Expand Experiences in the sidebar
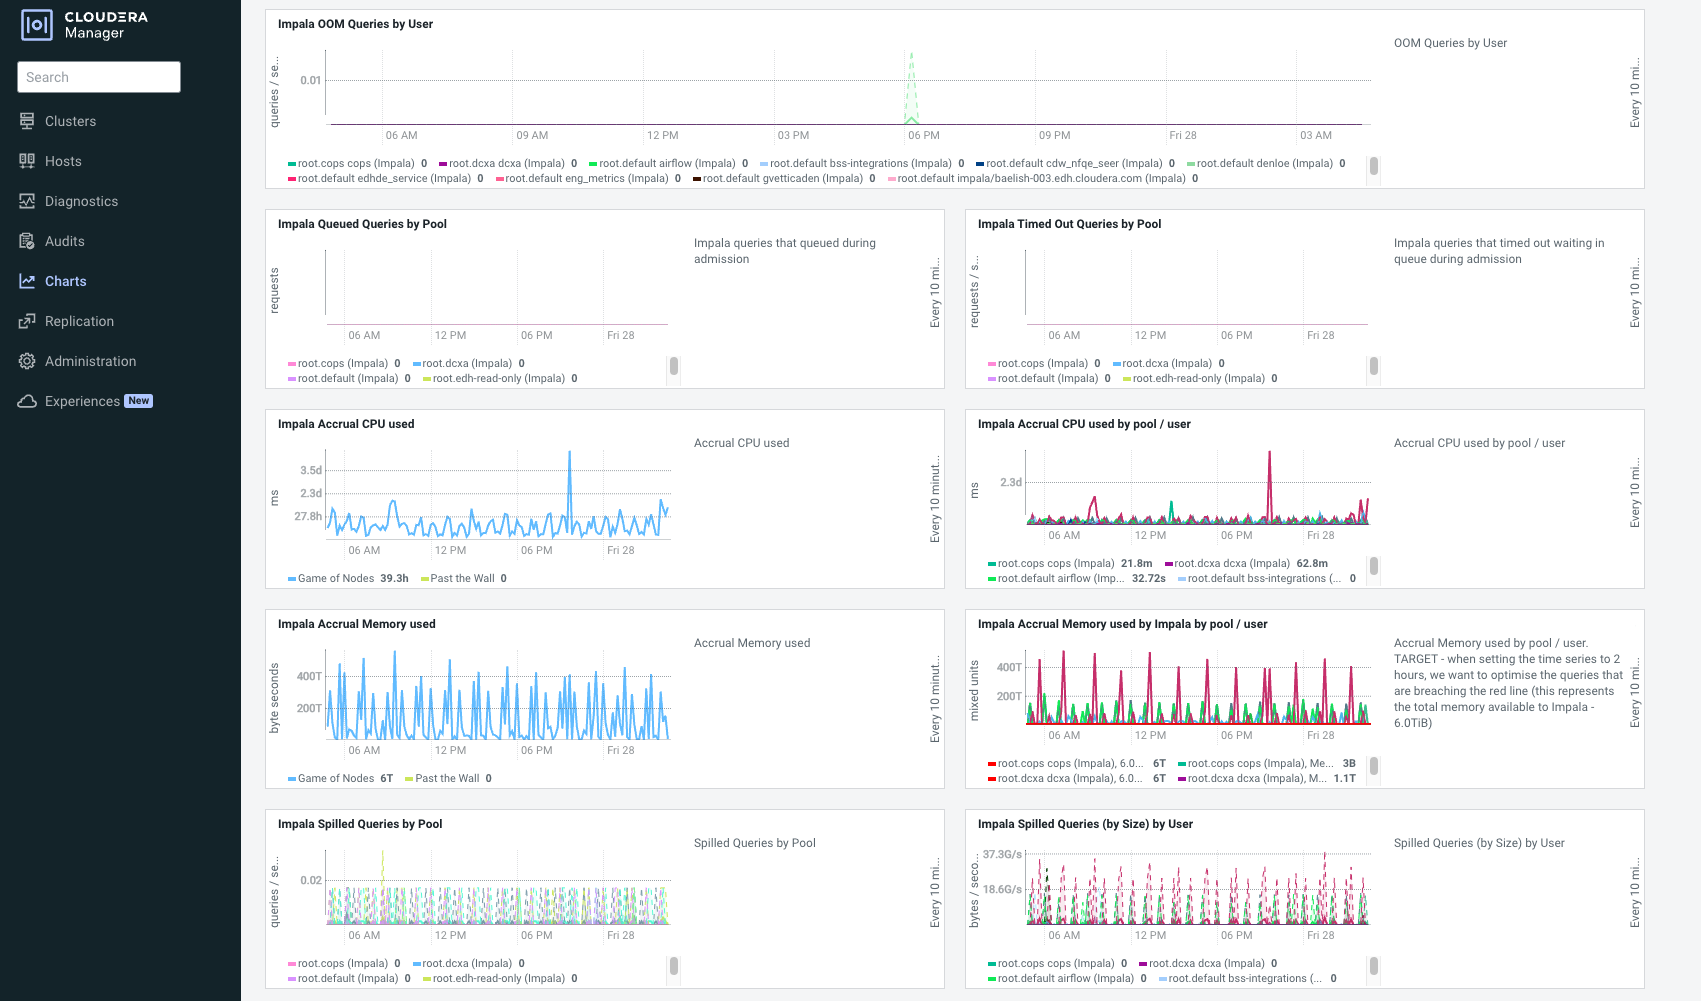 point(84,401)
